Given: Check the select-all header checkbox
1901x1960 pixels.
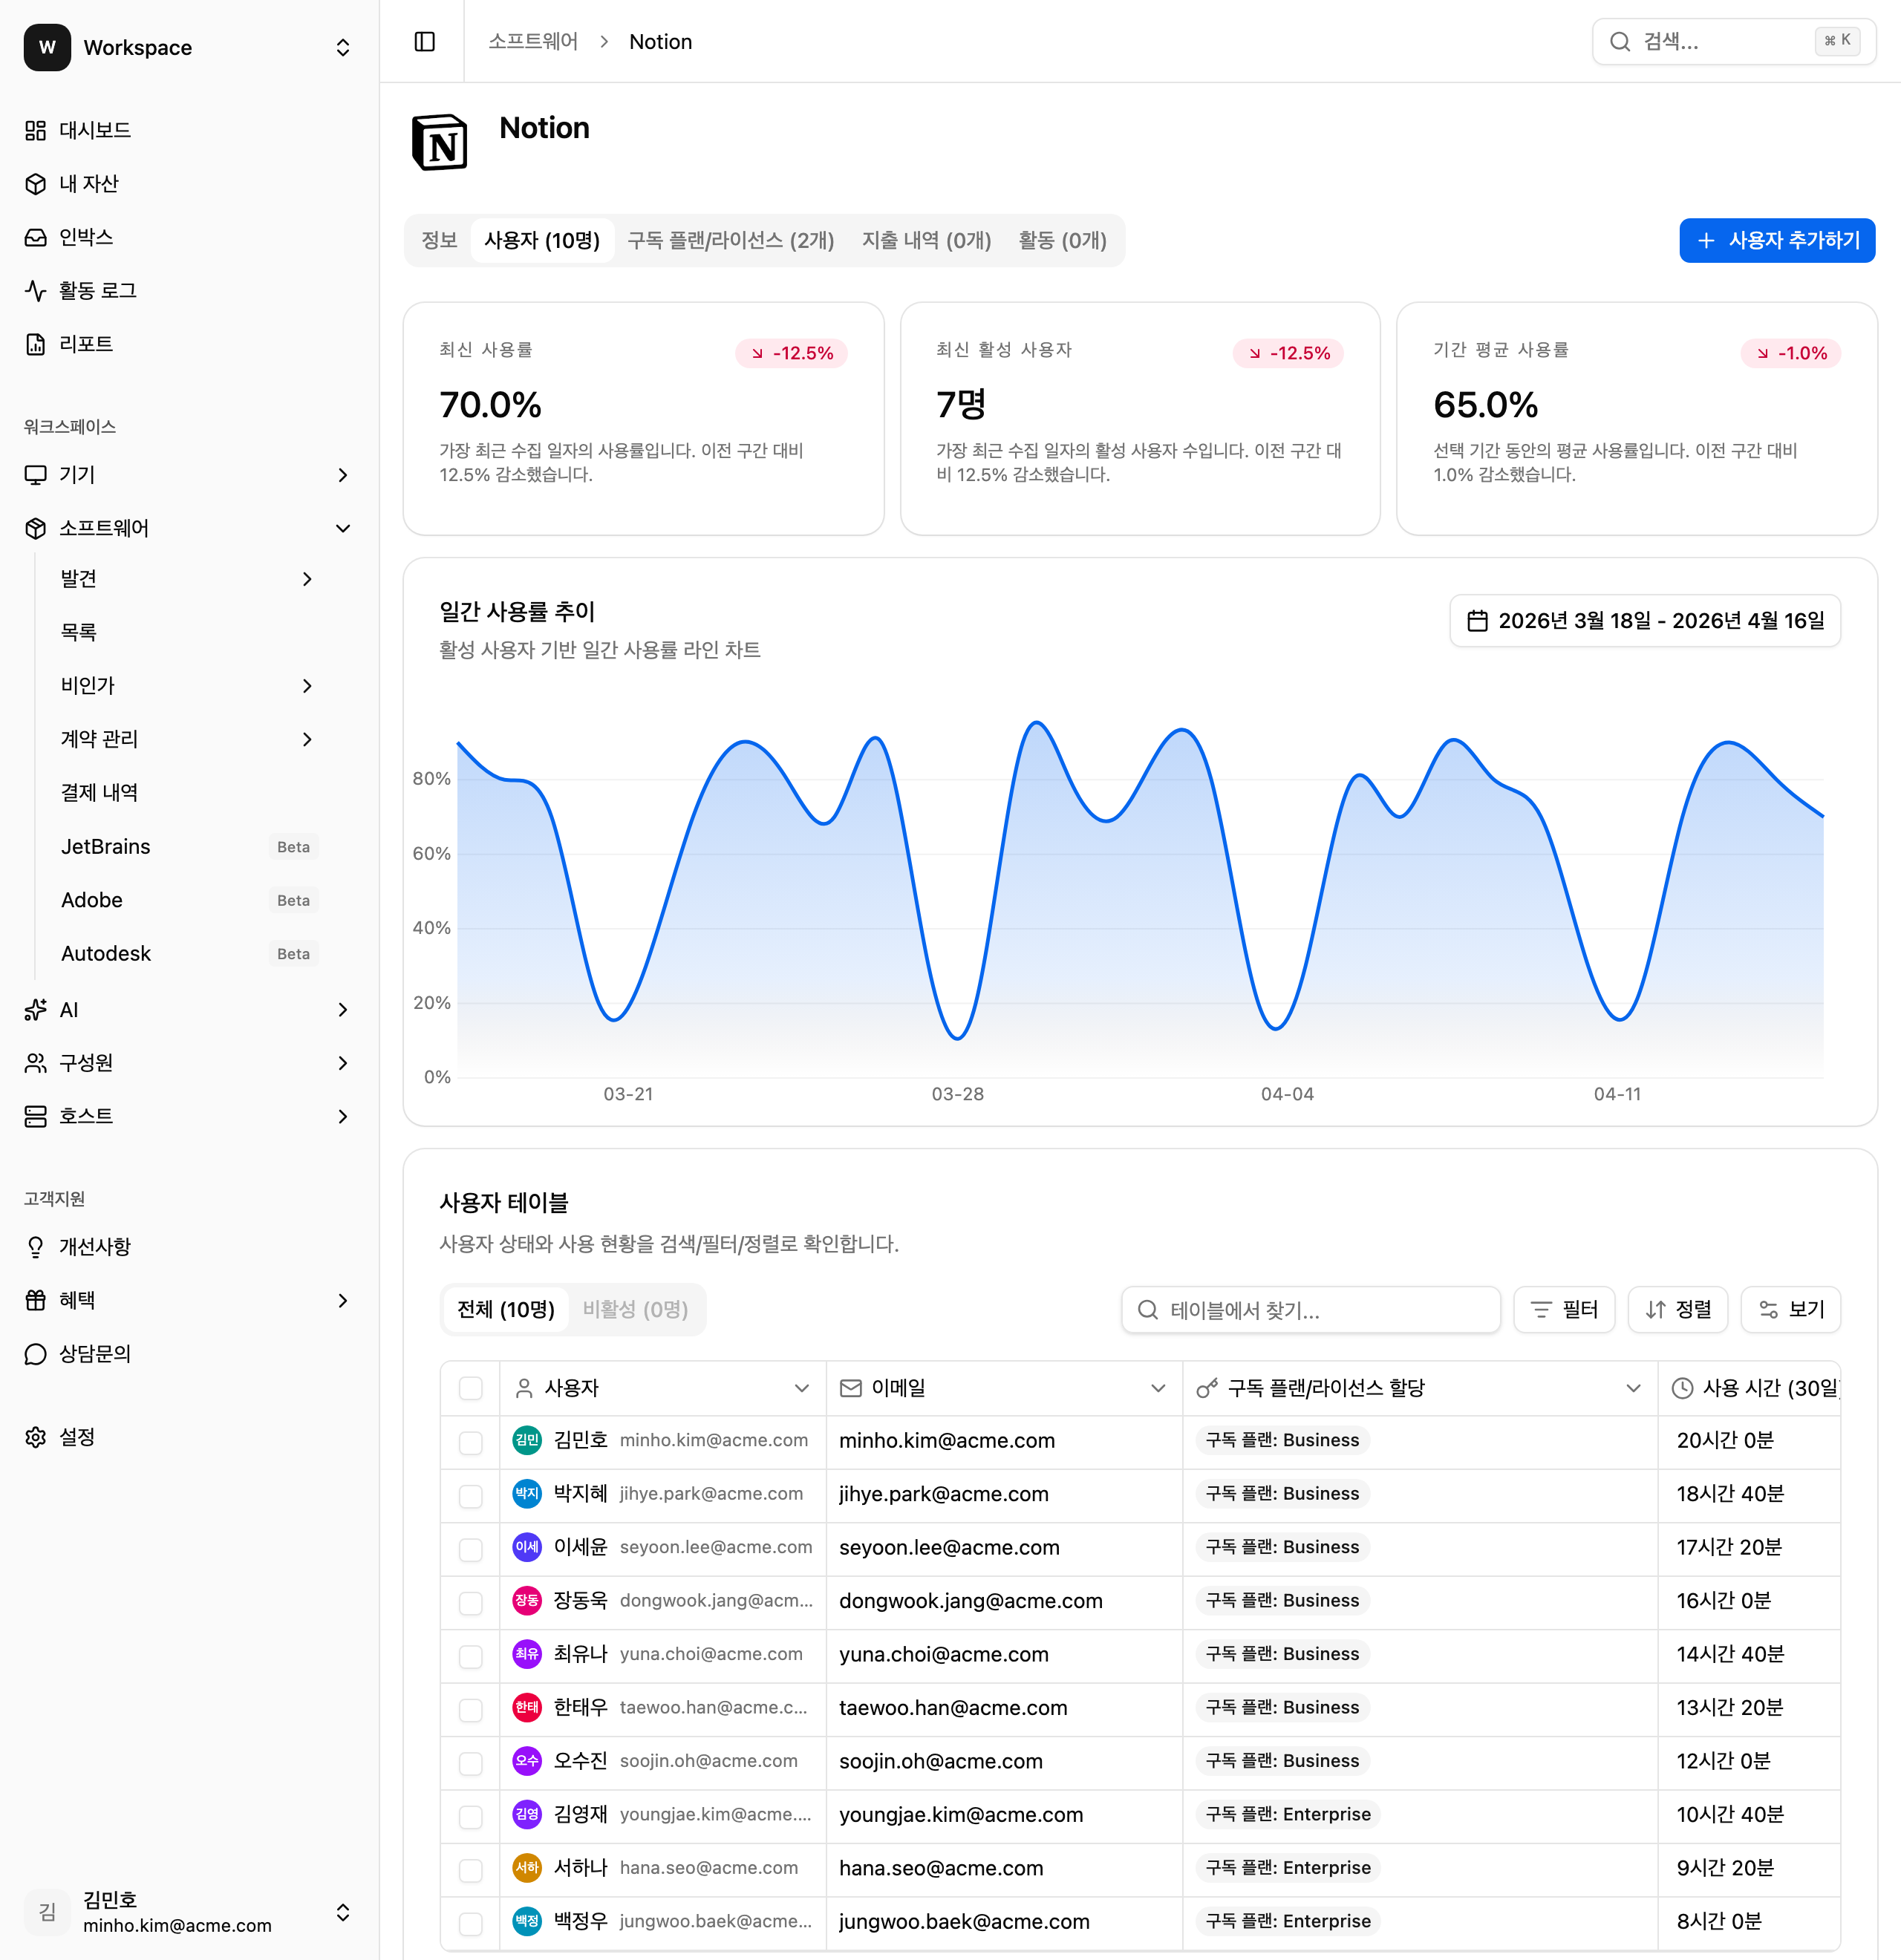Looking at the screenshot, I should point(470,1388).
